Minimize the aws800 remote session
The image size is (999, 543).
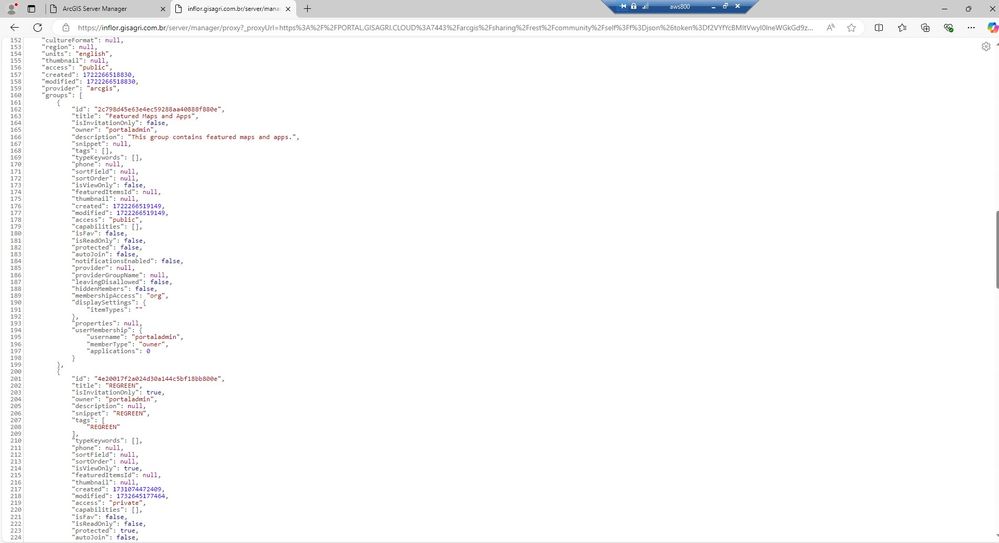point(713,6)
